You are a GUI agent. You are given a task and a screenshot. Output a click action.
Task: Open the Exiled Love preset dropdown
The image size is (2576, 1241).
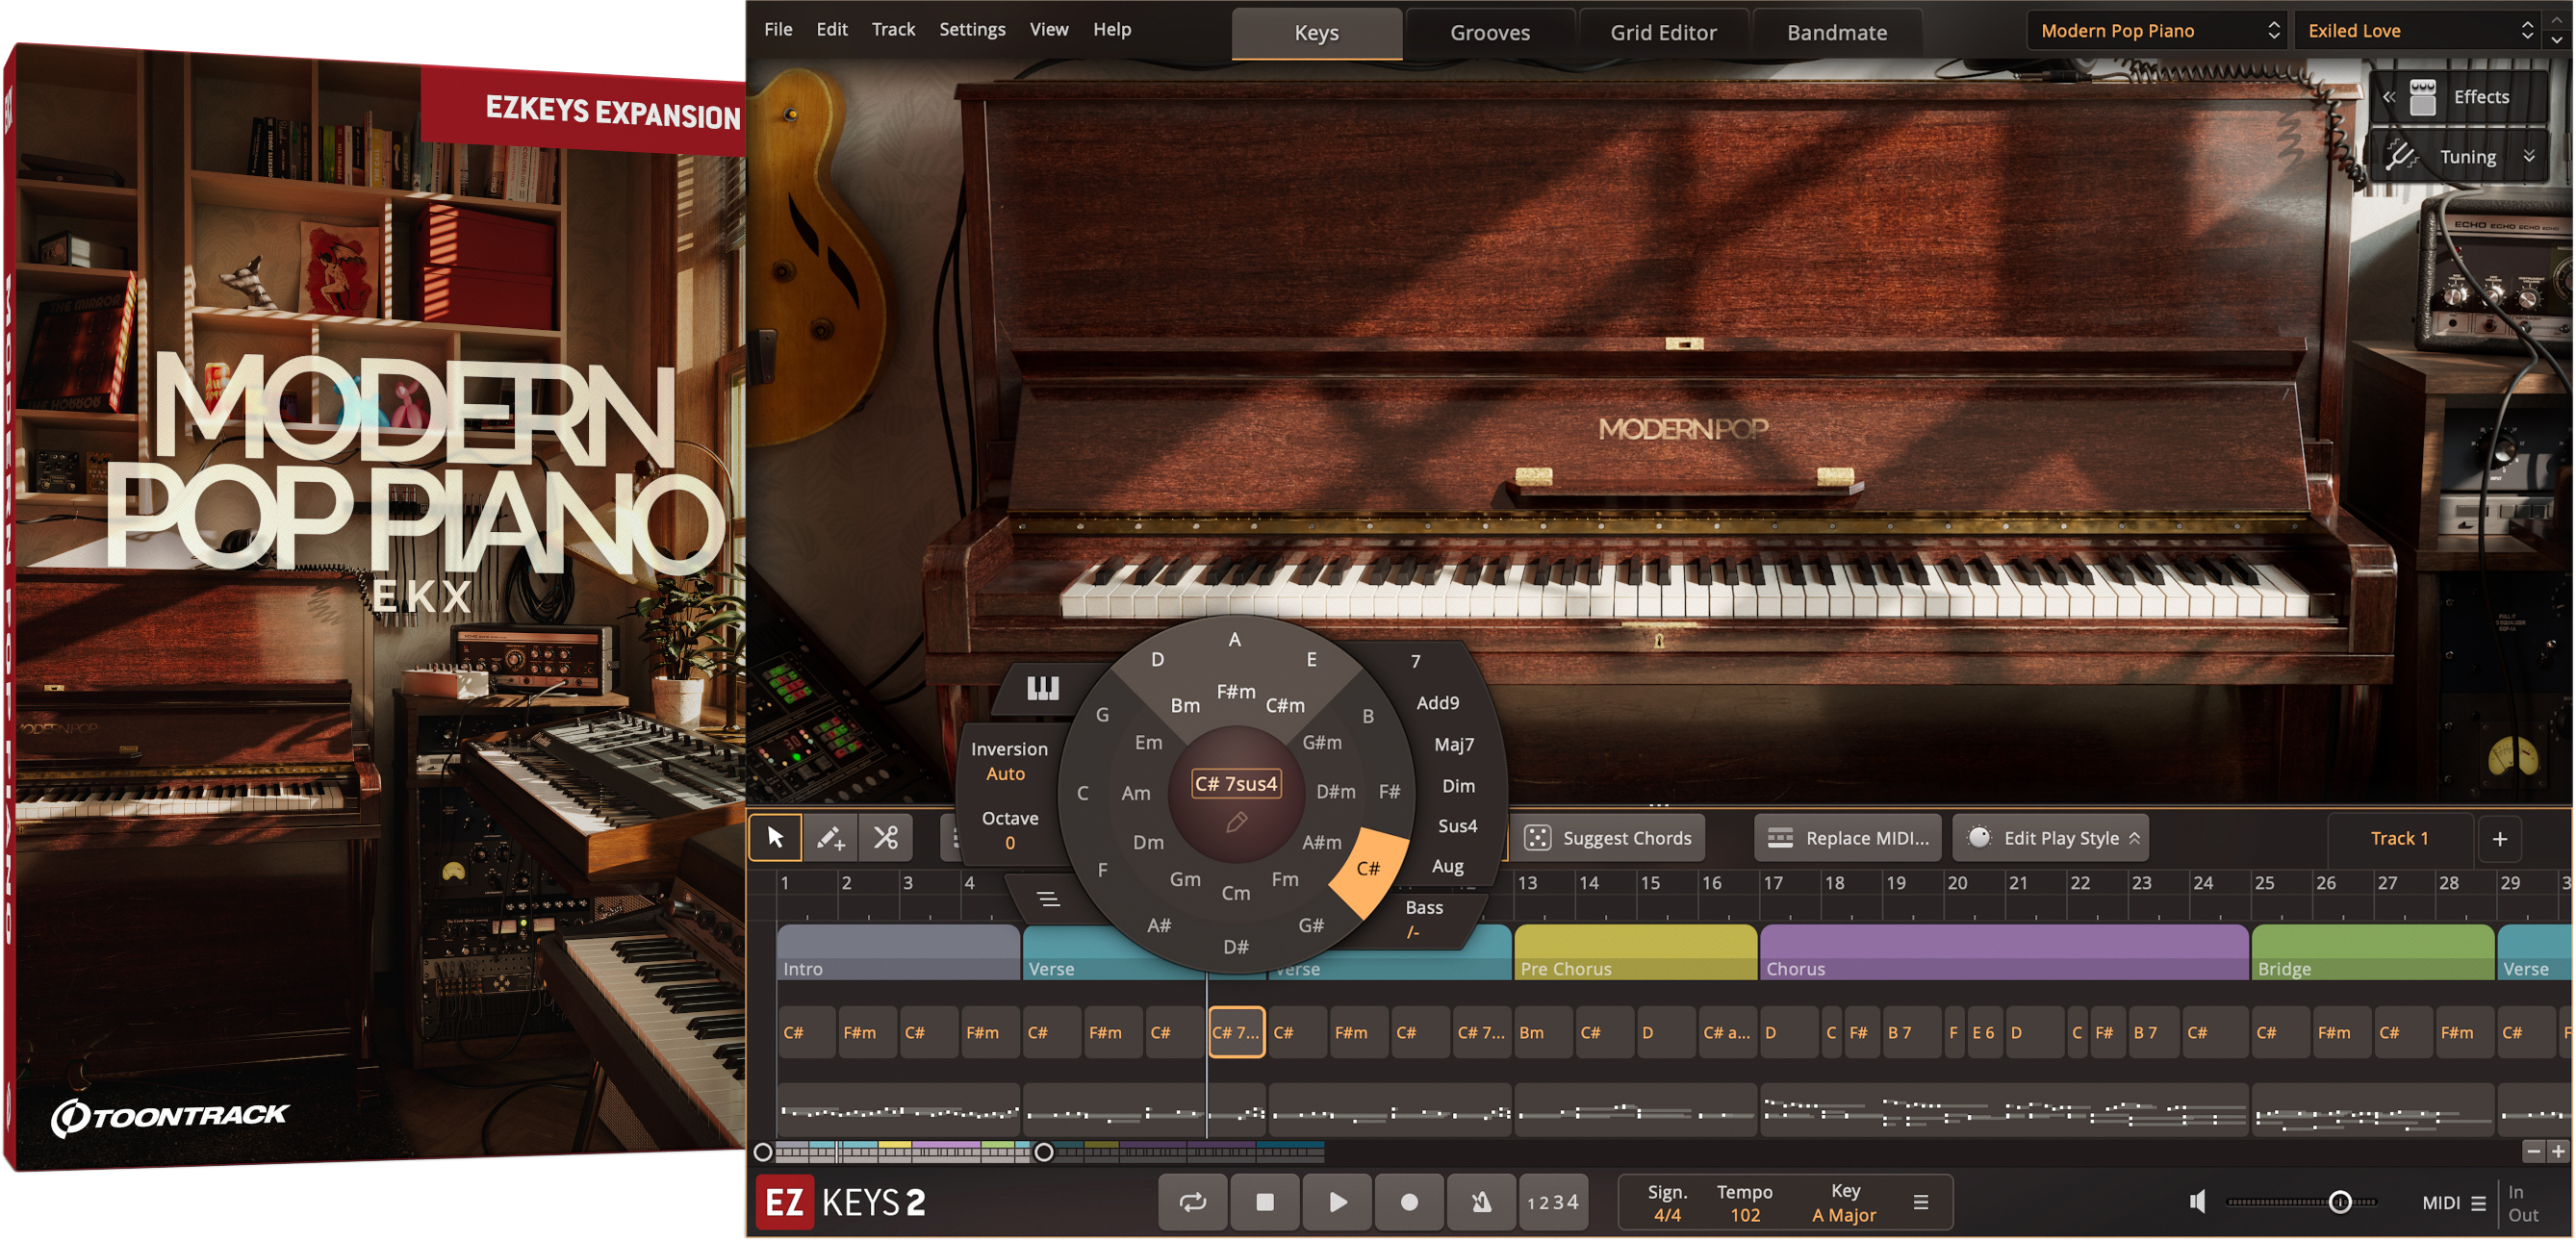pos(2419,30)
